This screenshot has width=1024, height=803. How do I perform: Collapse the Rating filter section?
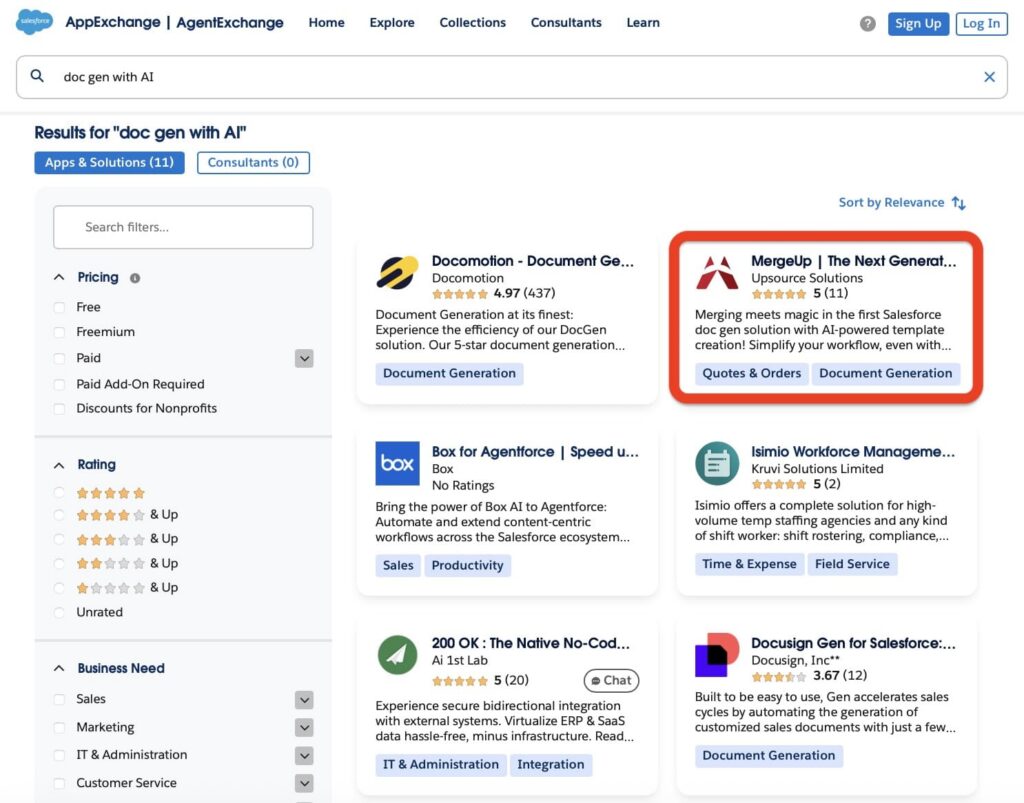[59, 465]
